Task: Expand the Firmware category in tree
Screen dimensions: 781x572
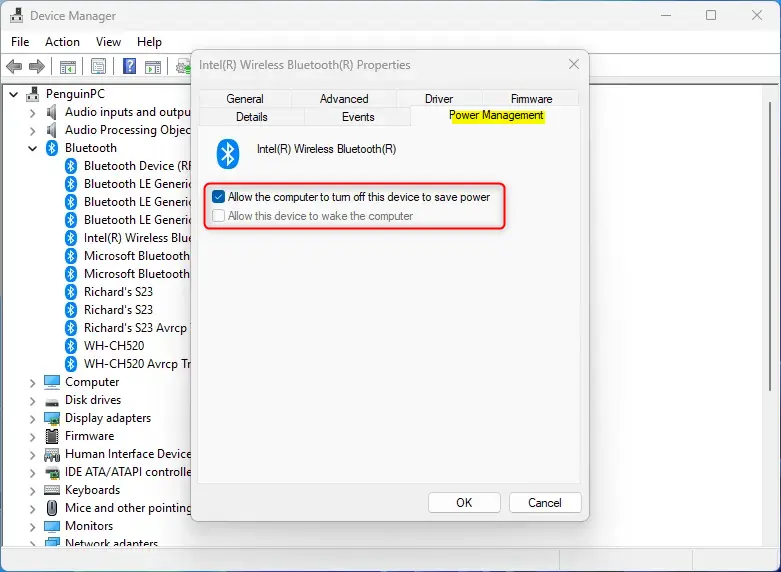Action: pos(32,436)
